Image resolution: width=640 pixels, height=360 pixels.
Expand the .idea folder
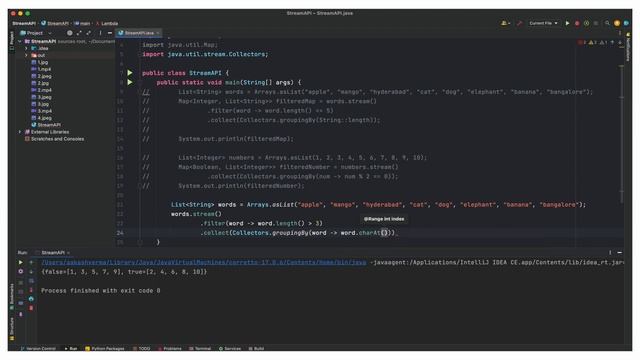[27, 49]
